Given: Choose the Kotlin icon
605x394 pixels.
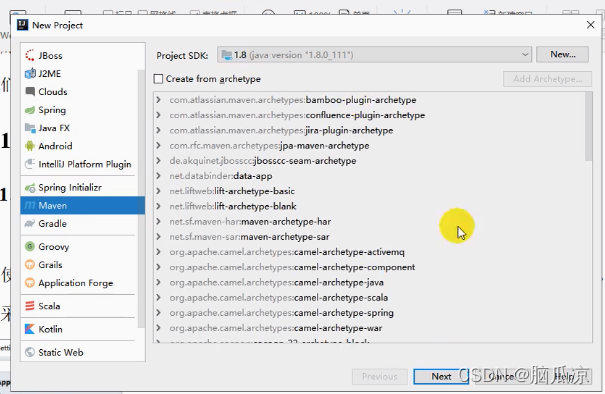Looking at the screenshot, I should pyautogui.click(x=30, y=329).
